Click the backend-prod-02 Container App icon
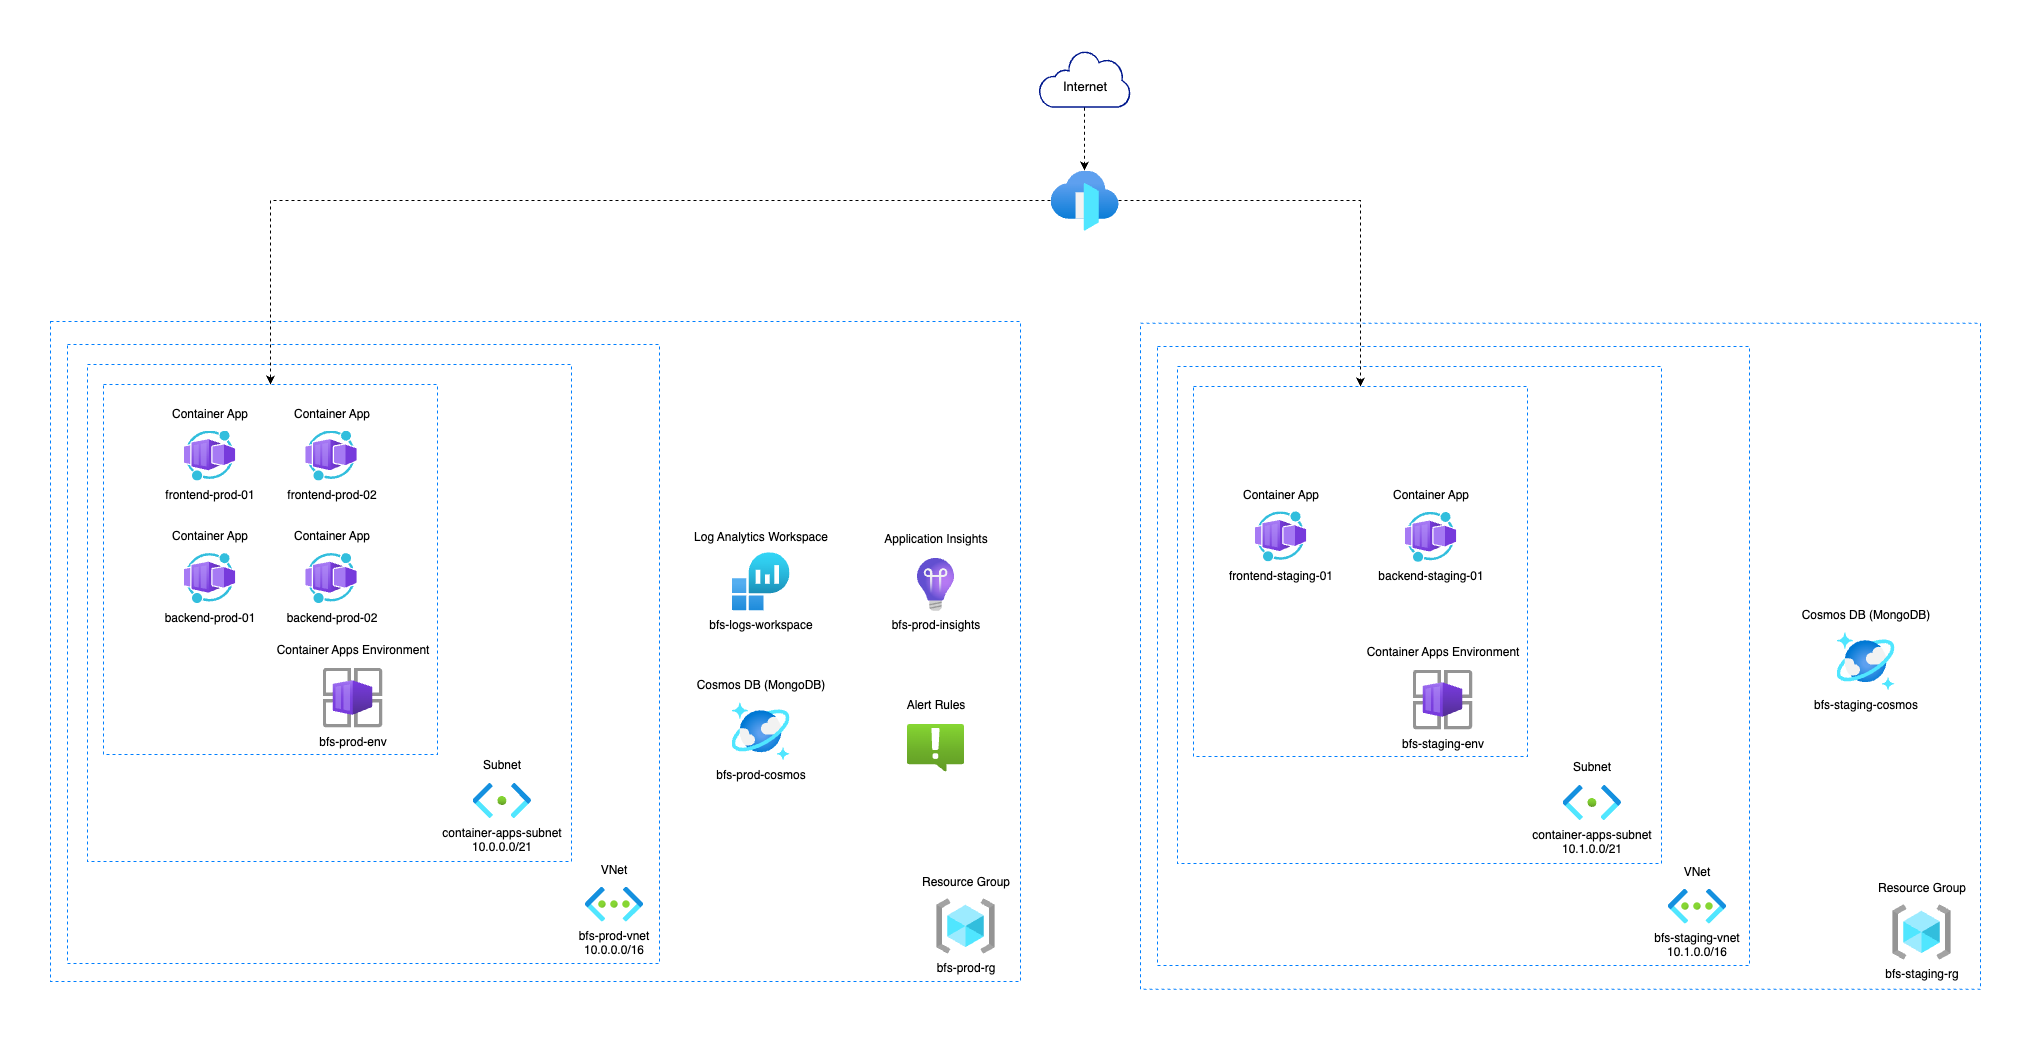The width and height of the screenshot is (2031, 1040). (330, 577)
